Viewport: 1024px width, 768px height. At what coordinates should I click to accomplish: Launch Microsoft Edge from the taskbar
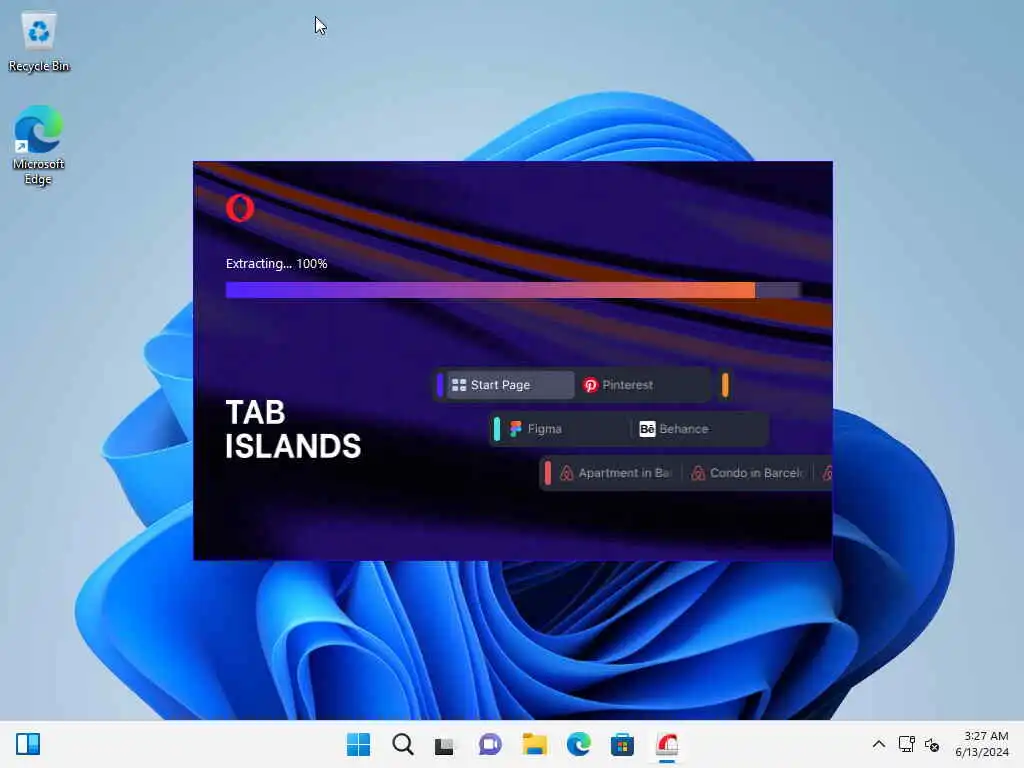[579, 744]
